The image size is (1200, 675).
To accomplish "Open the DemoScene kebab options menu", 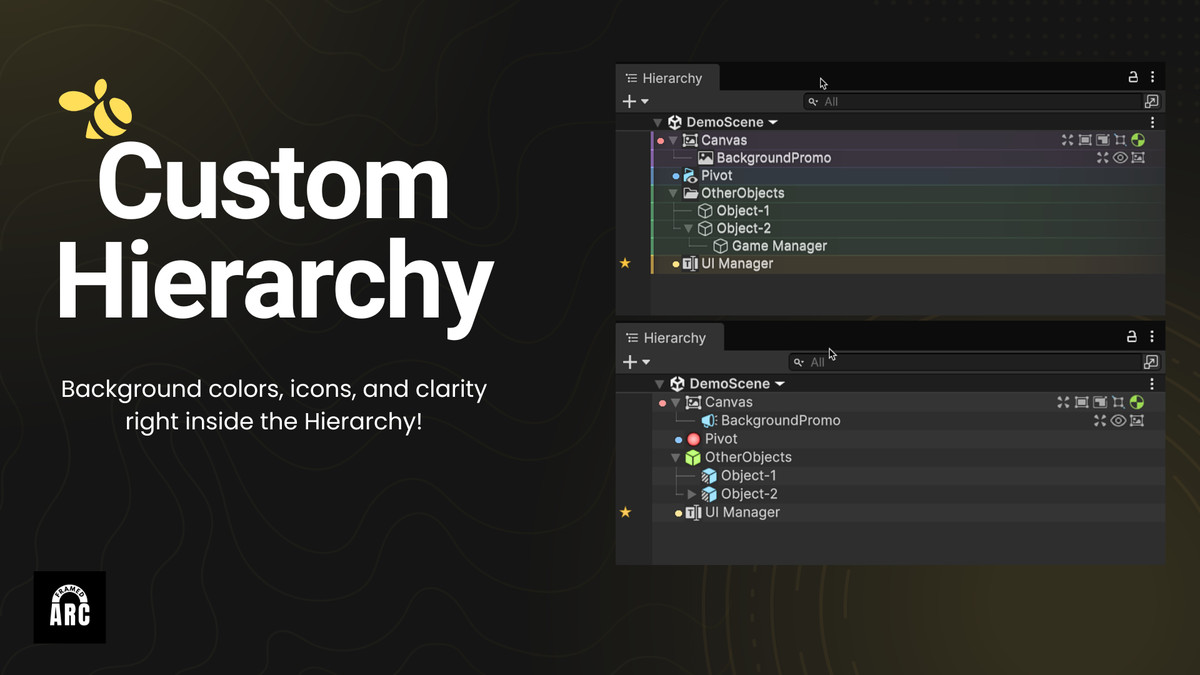I will 1151,121.
